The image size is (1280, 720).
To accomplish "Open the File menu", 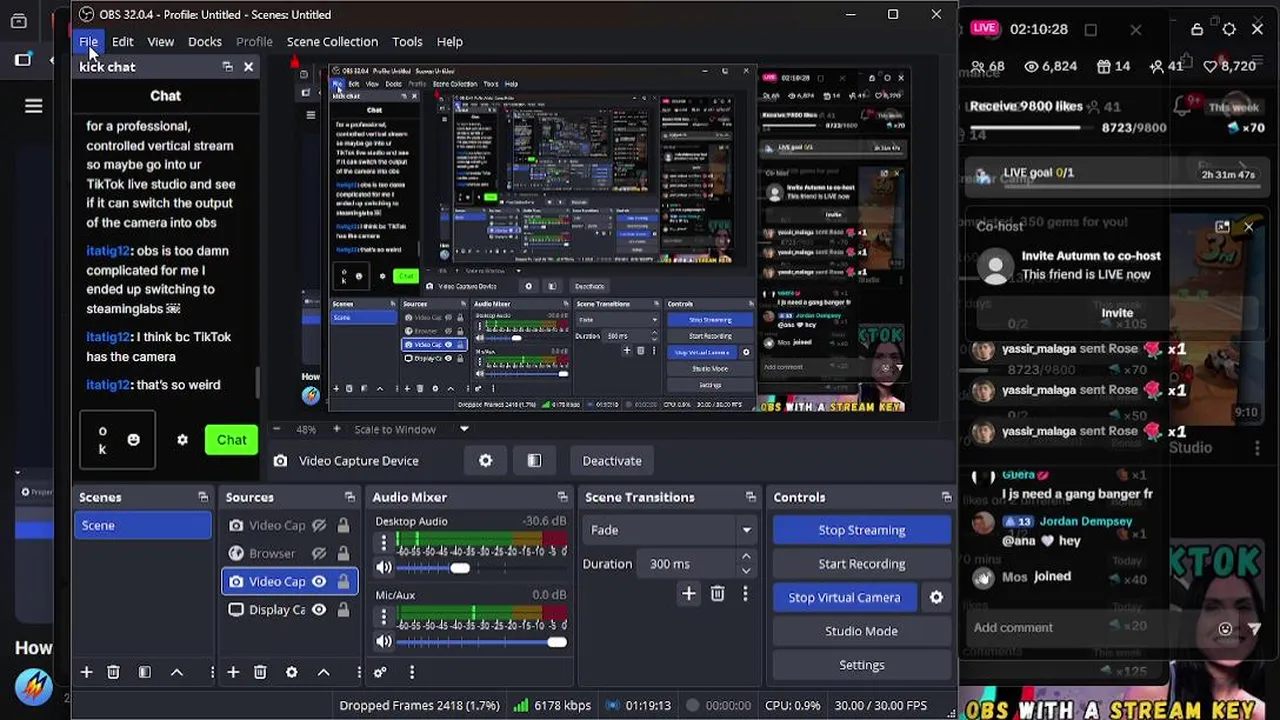I will [88, 42].
